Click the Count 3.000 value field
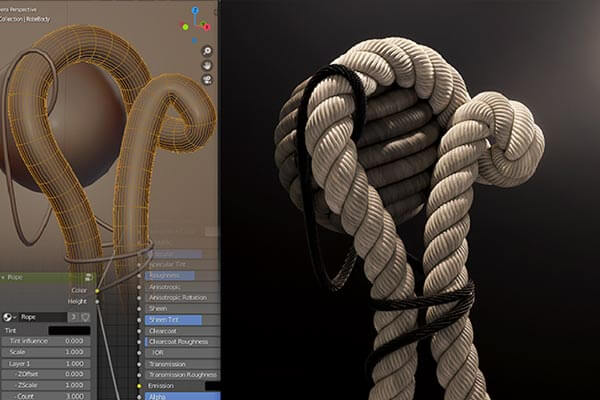The height and width of the screenshot is (400, 600). 46,396
